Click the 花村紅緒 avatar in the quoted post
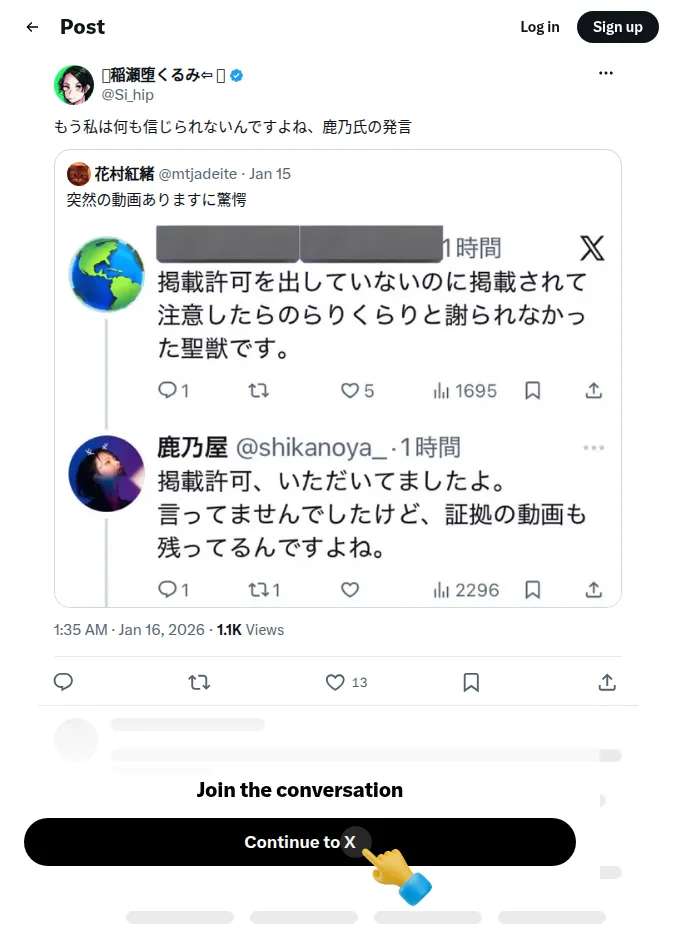This screenshot has height=940, width=675. (79, 174)
